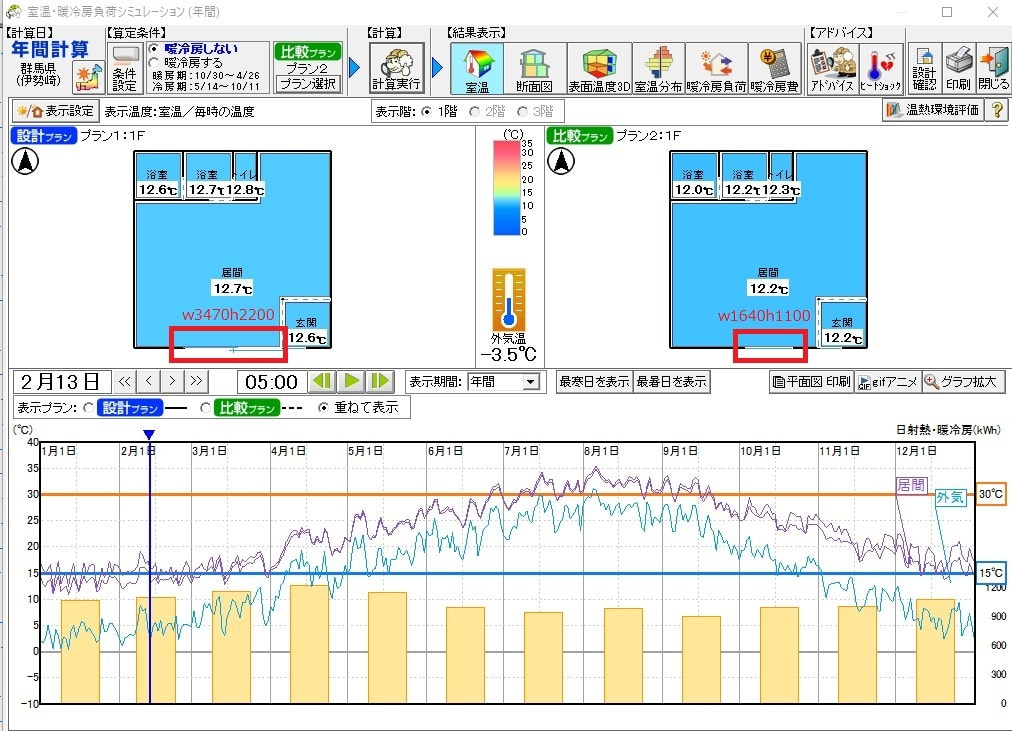
Task: Click the temperature color scale legend
Action: point(507,187)
